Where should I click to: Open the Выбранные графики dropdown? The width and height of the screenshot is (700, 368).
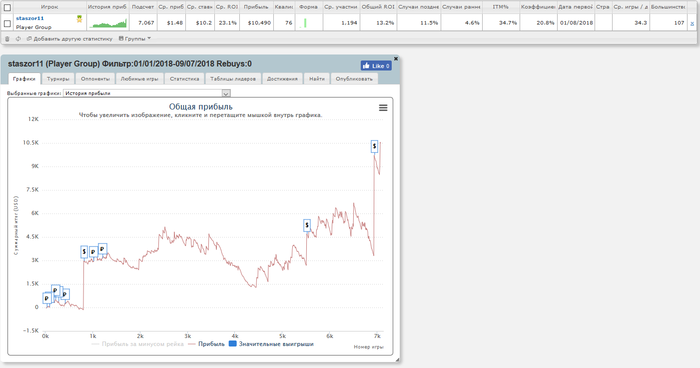(x=147, y=93)
